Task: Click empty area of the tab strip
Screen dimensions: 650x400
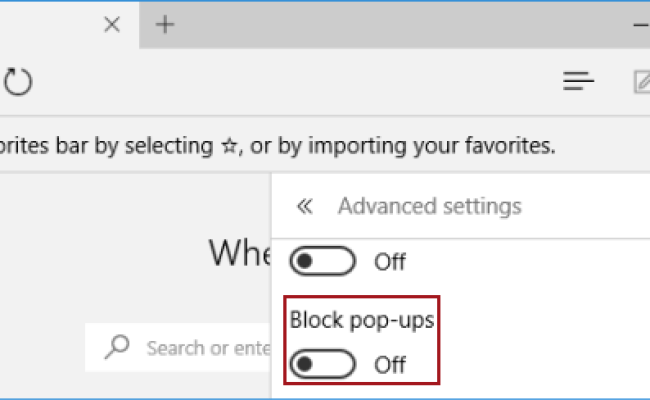Action: [x=398, y=25]
